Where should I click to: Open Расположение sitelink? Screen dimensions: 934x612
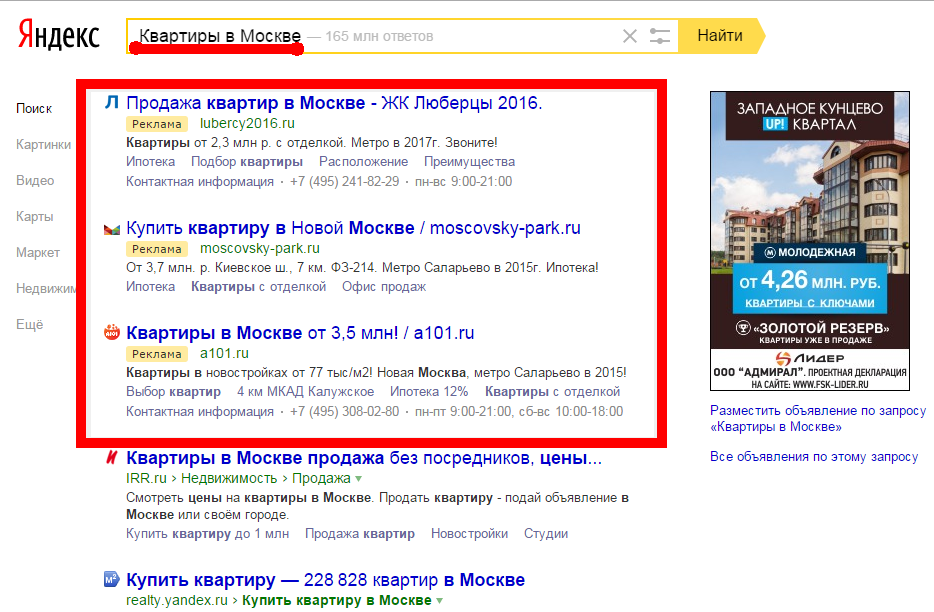click(x=363, y=161)
